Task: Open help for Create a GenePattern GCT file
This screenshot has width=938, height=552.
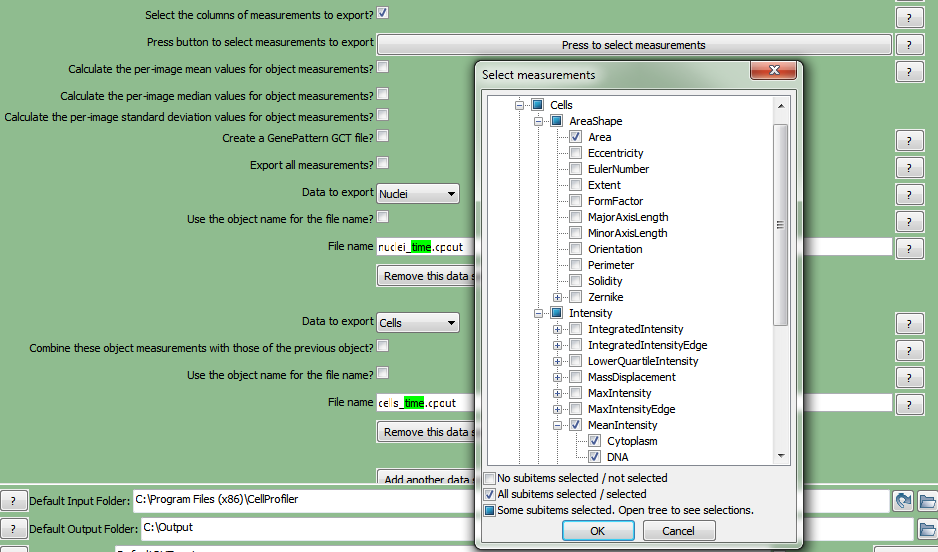Action: [908, 141]
